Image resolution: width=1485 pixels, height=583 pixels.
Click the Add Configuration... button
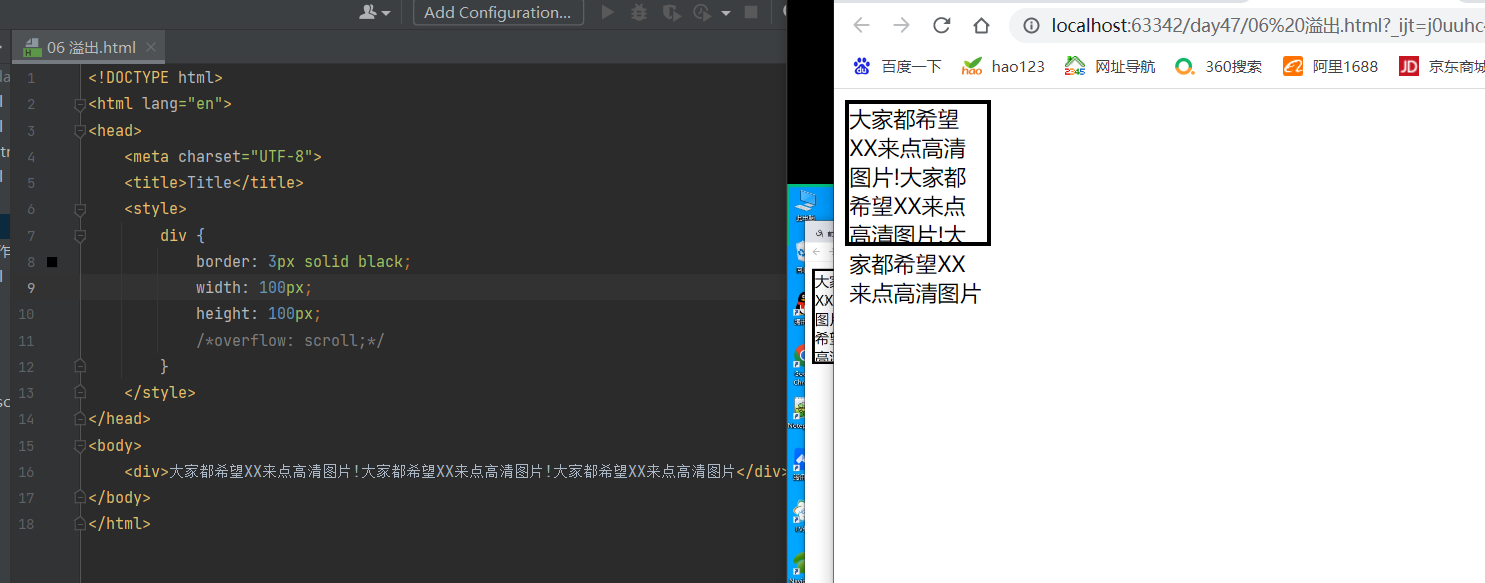(498, 12)
